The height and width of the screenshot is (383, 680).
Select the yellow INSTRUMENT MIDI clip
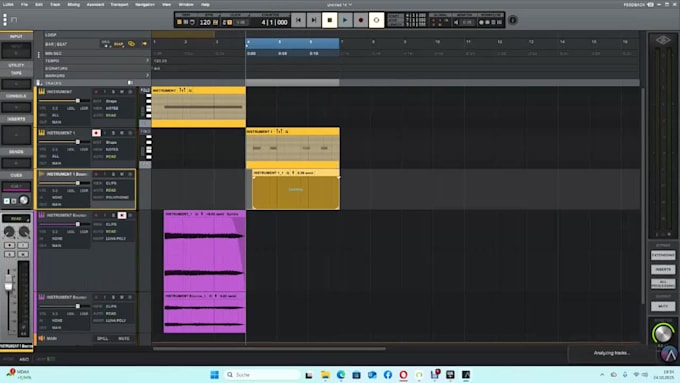[x=199, y=107]
